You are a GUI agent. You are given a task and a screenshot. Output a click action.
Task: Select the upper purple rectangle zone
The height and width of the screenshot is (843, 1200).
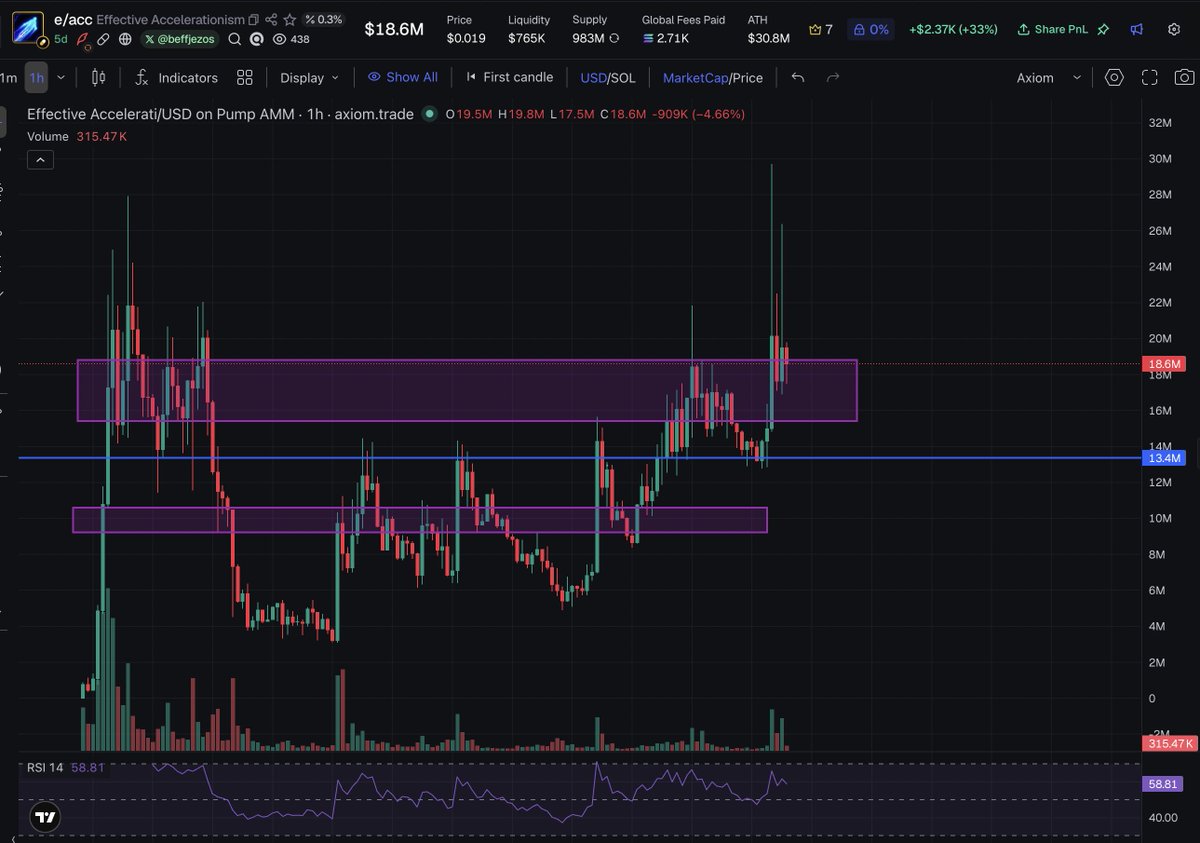[467, 390]
